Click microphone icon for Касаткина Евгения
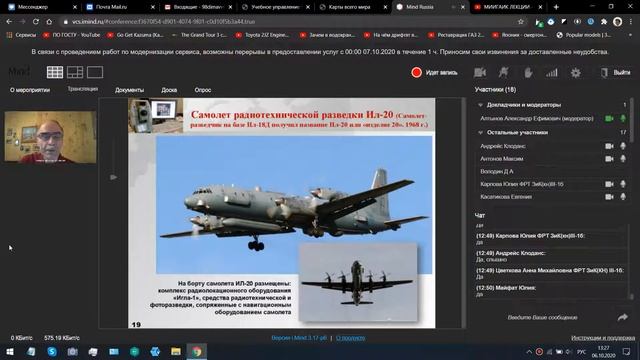 coord(623,197)
